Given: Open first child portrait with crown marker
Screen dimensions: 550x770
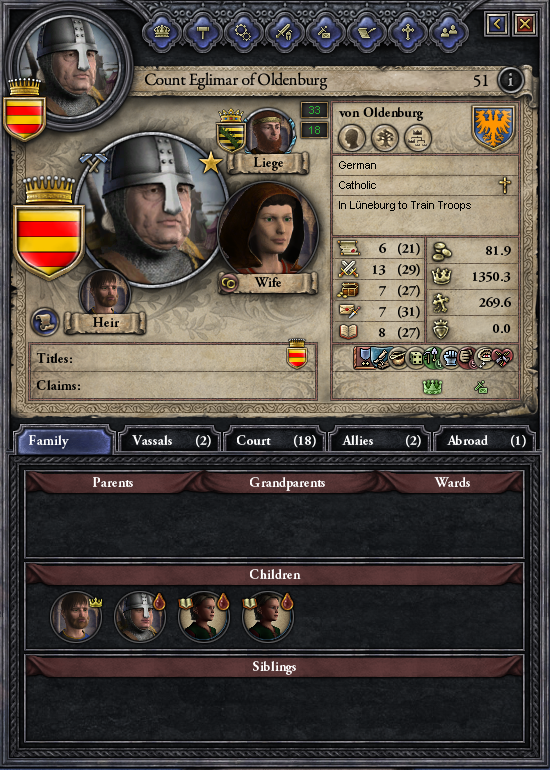Looking at the screenshot, I should click(x=76, y=617).
